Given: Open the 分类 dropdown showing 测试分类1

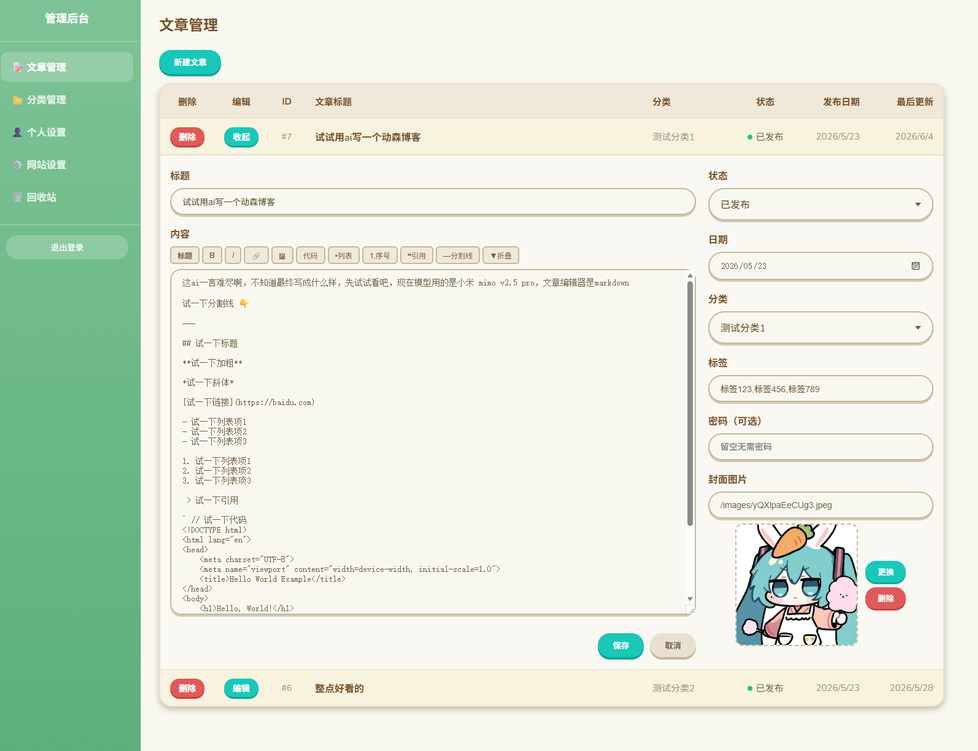Looking at the screenshot, I should point(820,328).
